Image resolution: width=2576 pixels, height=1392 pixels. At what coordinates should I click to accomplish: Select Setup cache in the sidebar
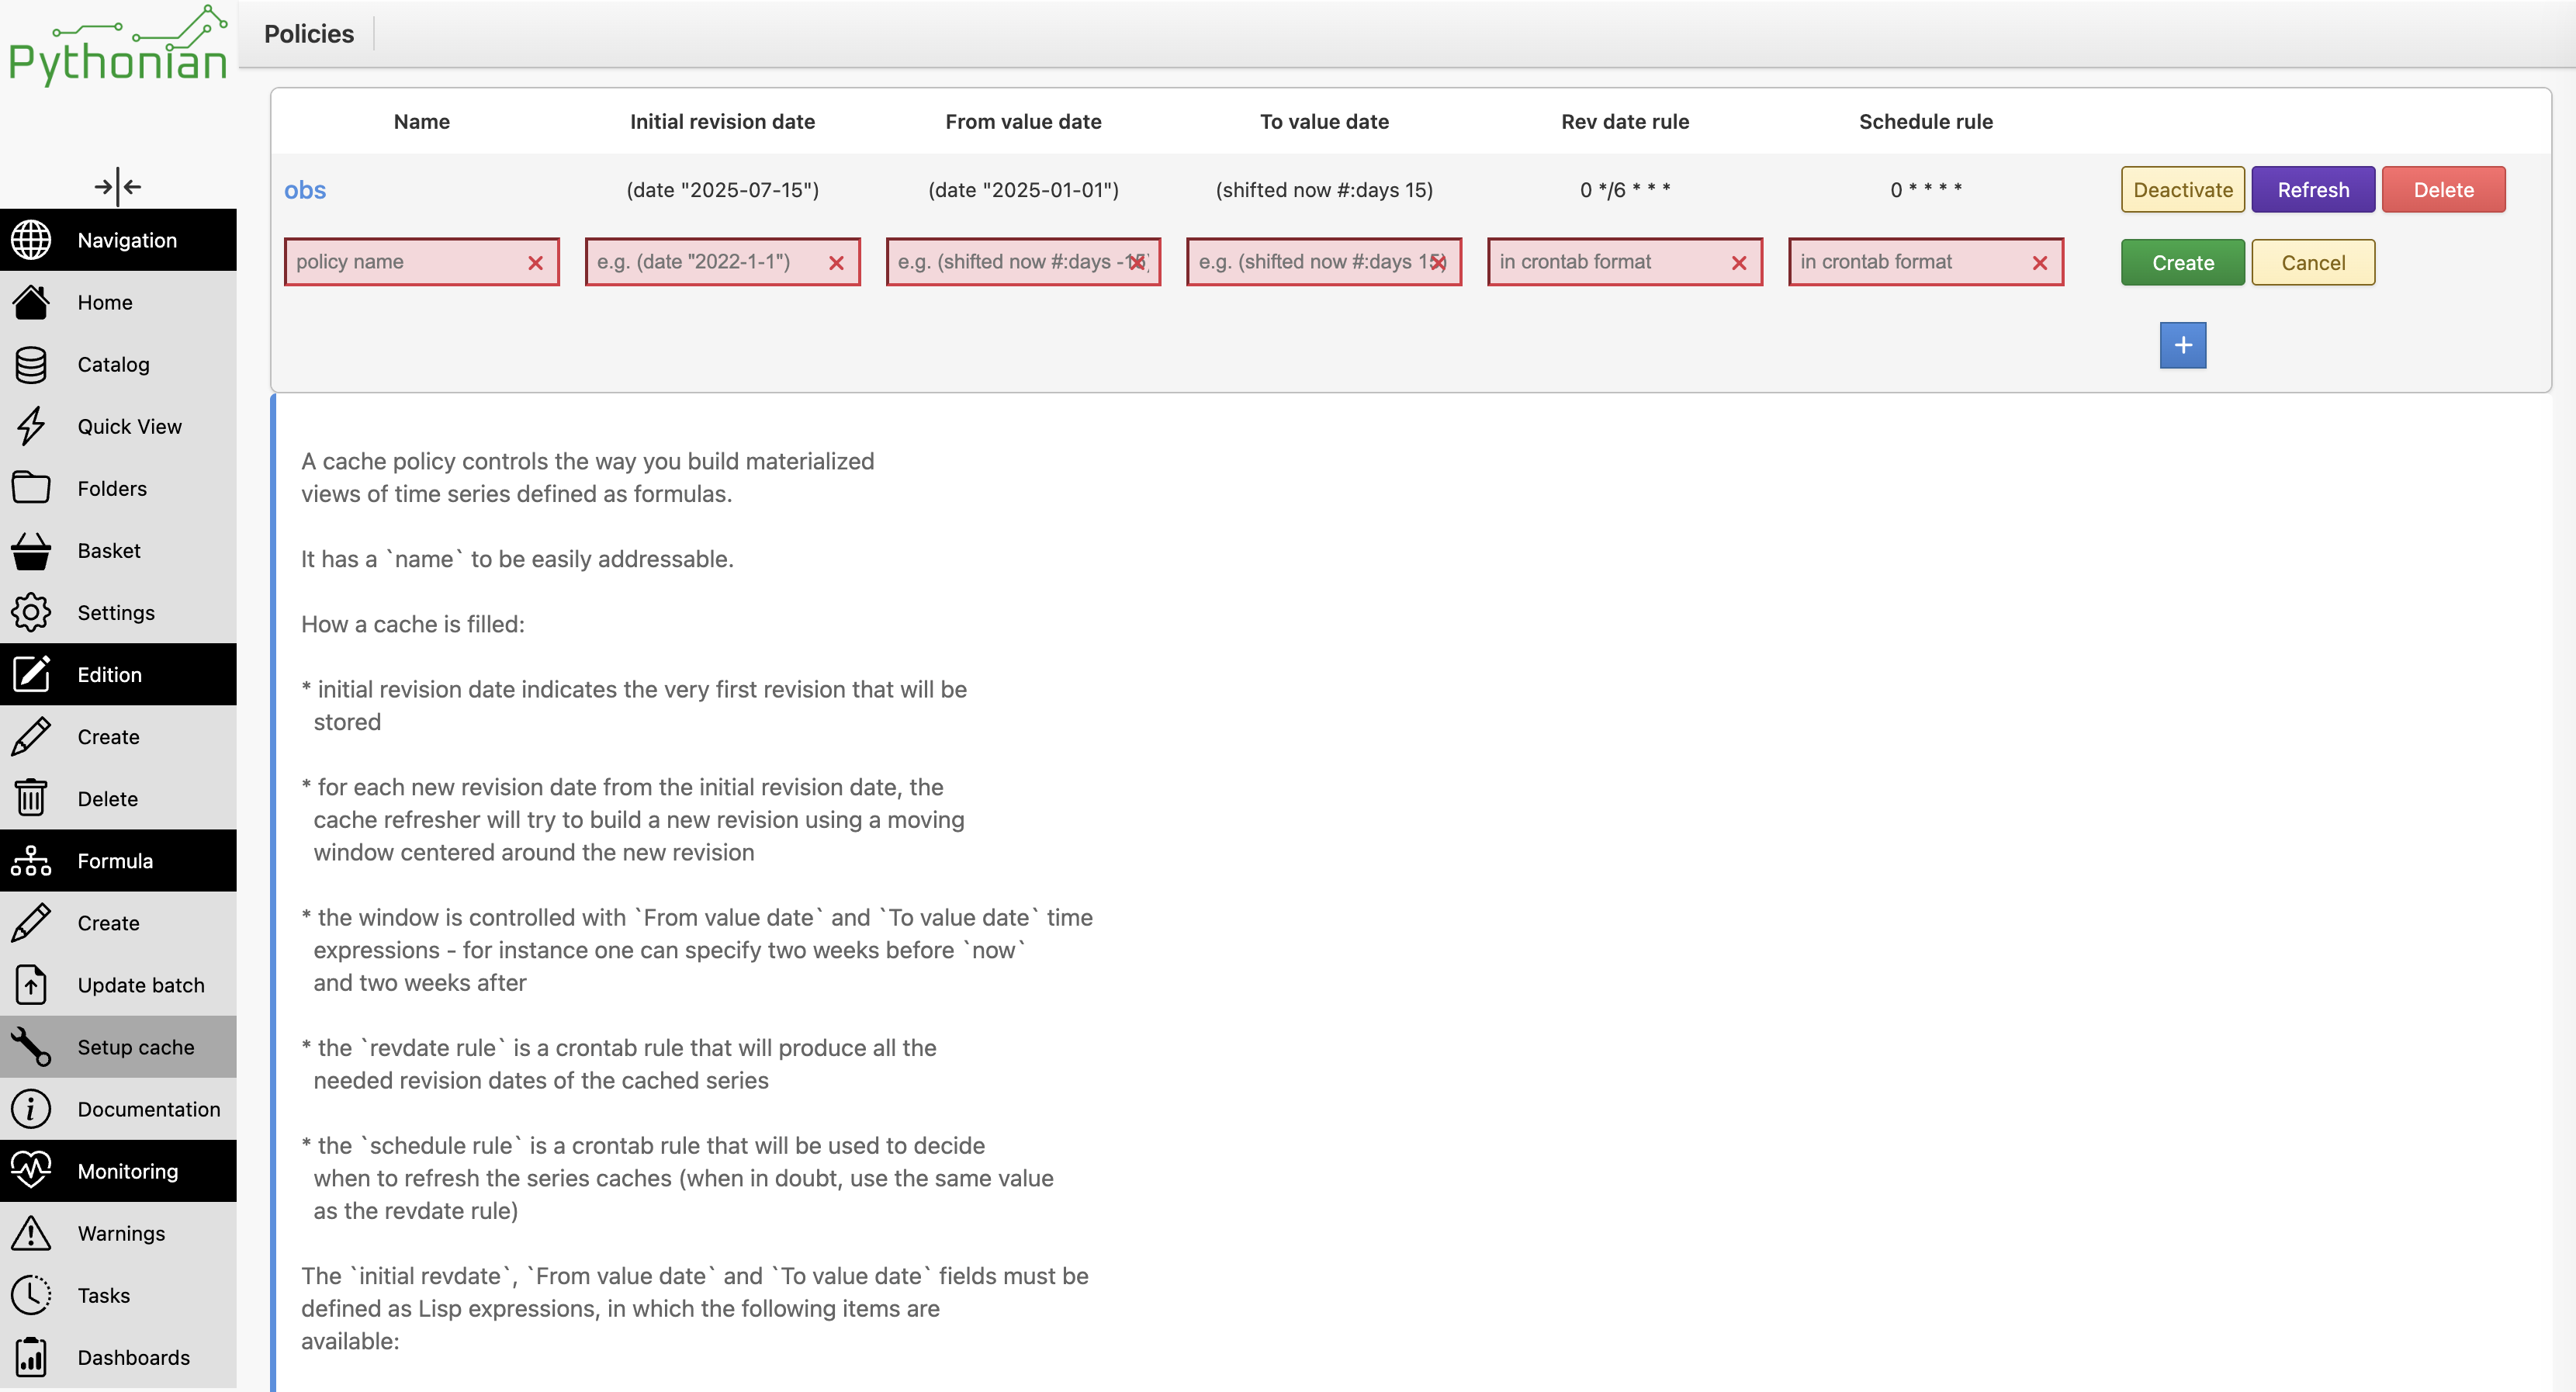pyautogui.click(x=118, y=1046)
